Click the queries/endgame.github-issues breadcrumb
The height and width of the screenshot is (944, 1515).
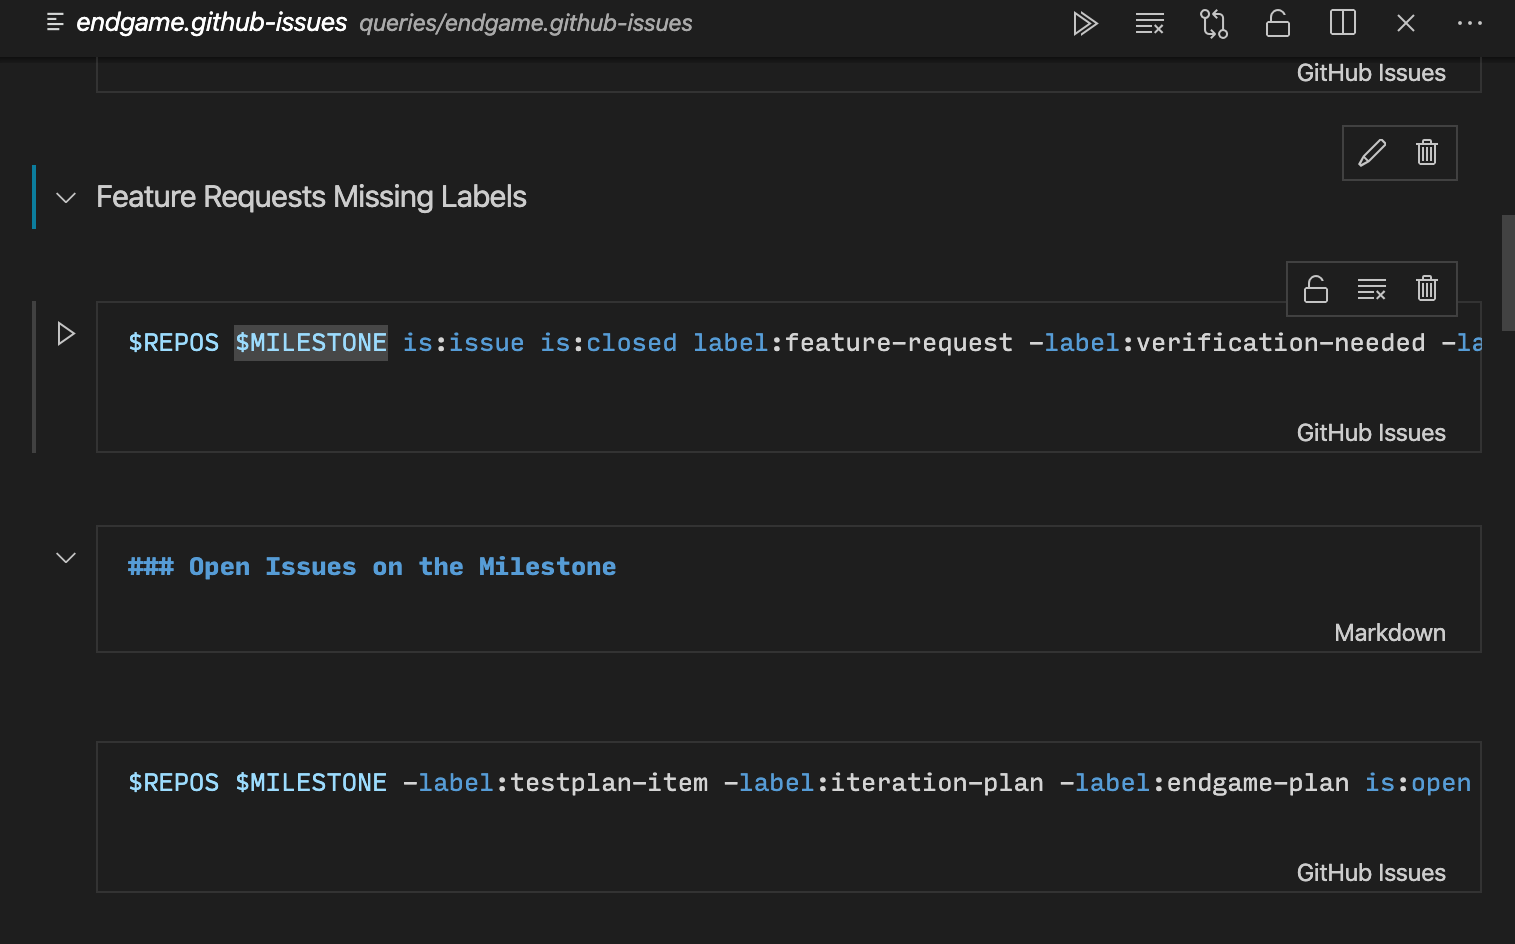pyautogui.click(x=525, y=23)
